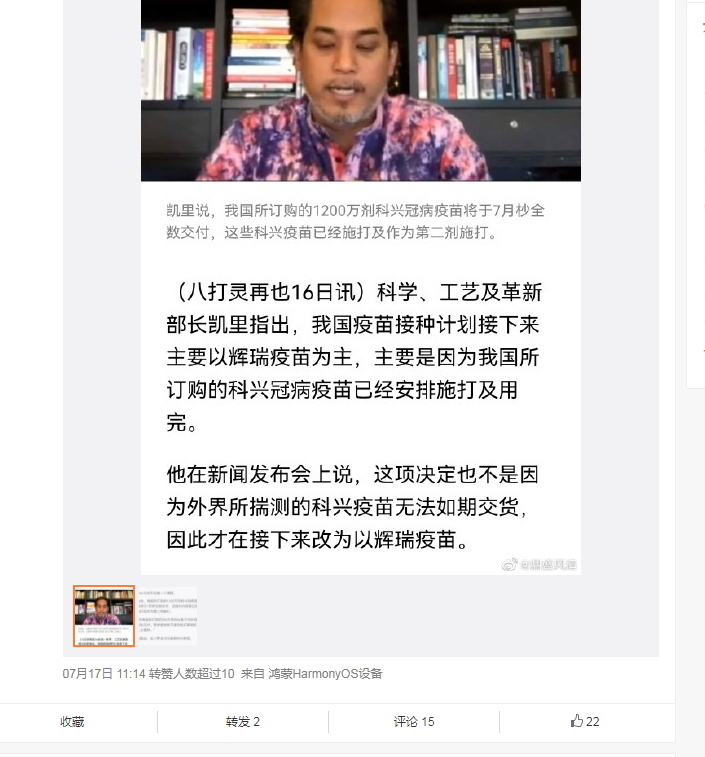Open the 转发 2 repost option
The width and height of the screenshot is (705, 757).
coord(243,721)
